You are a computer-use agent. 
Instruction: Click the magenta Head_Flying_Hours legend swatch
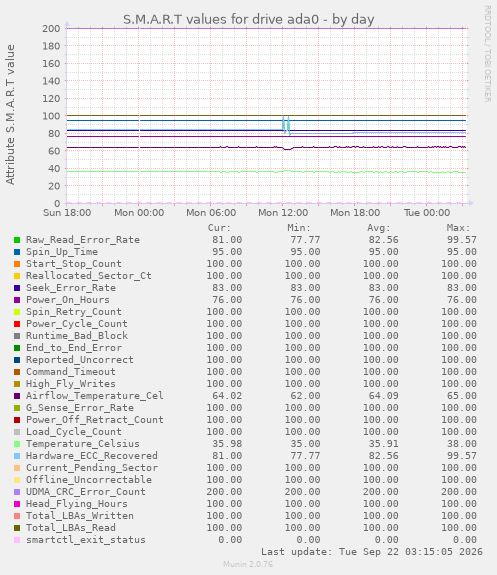point(17,504)
